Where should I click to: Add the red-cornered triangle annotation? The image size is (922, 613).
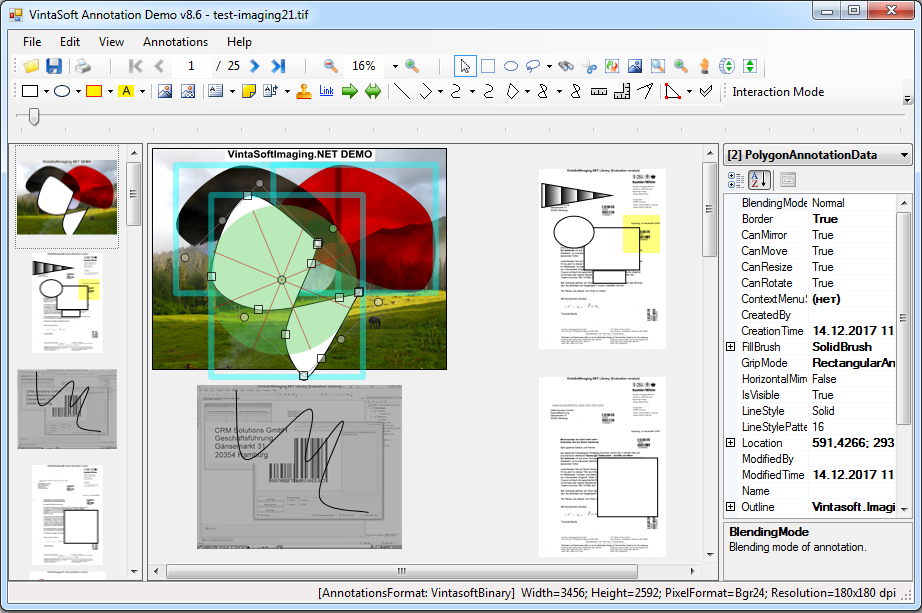click(673, 91)
